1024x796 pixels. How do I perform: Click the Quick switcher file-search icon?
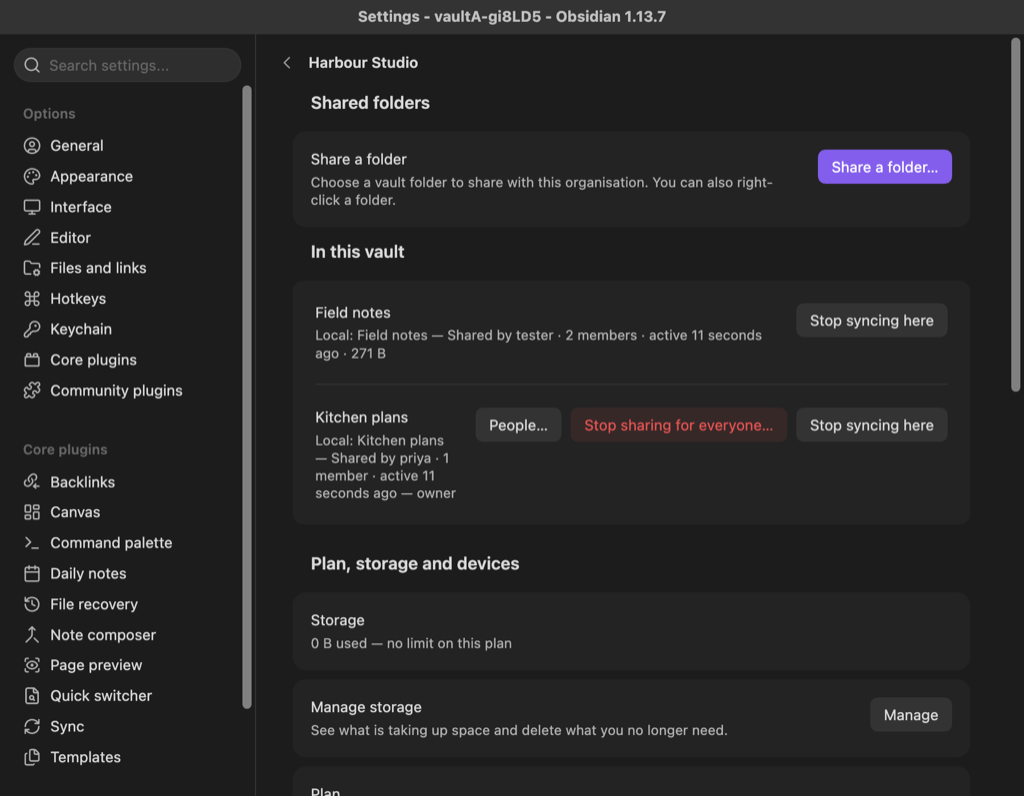[32, 695]
